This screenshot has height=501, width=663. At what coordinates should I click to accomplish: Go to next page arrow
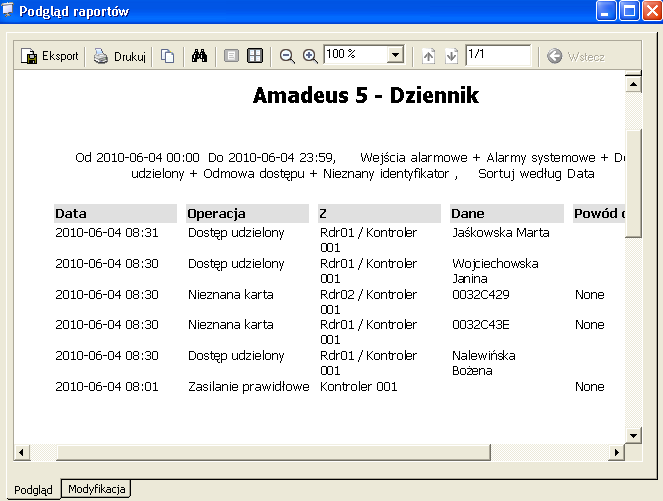pyautogui.click(x=452, y=56)
